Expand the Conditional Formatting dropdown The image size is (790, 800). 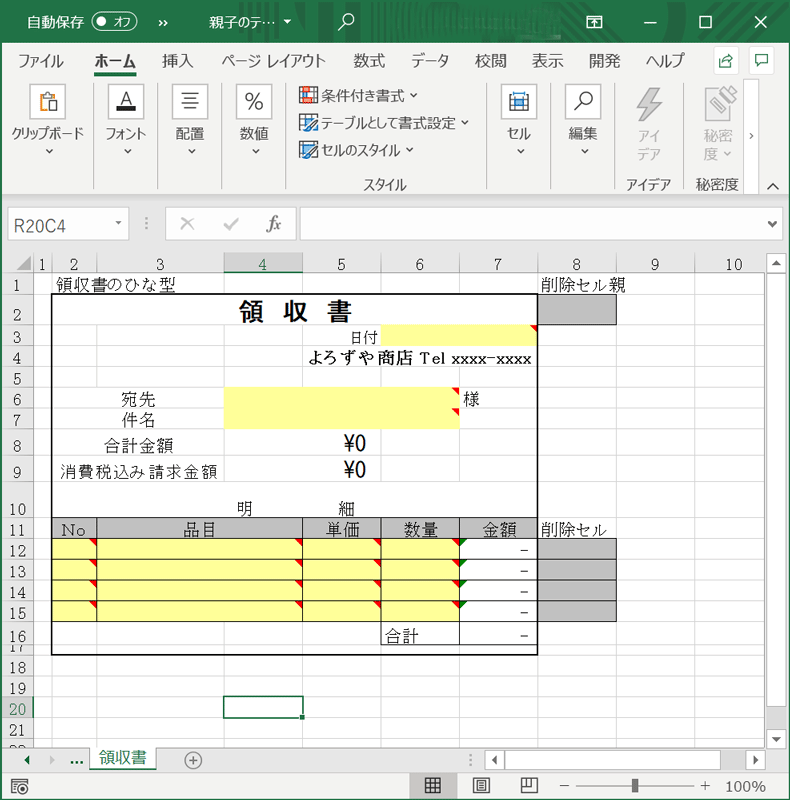coord(359,96)
